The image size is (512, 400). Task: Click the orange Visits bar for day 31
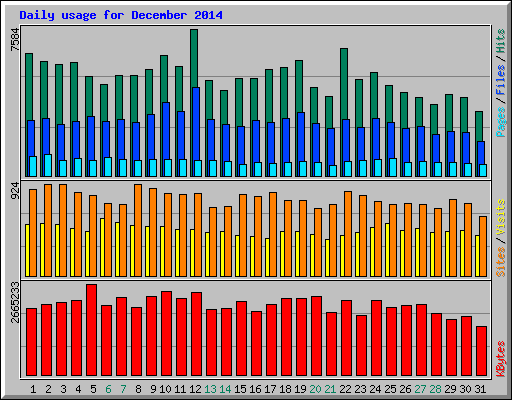(483, 246)
